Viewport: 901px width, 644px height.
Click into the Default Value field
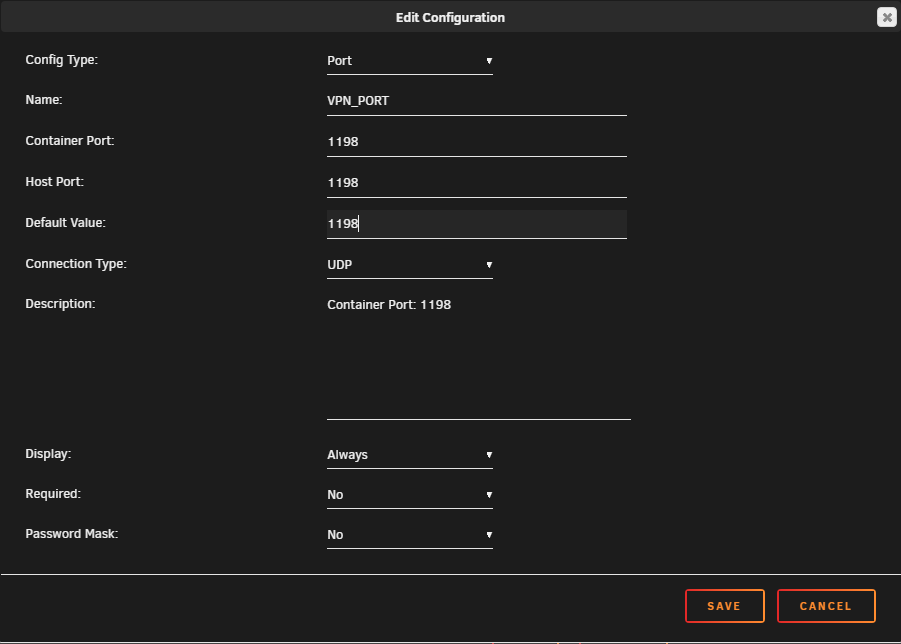(x=477, y=224)
